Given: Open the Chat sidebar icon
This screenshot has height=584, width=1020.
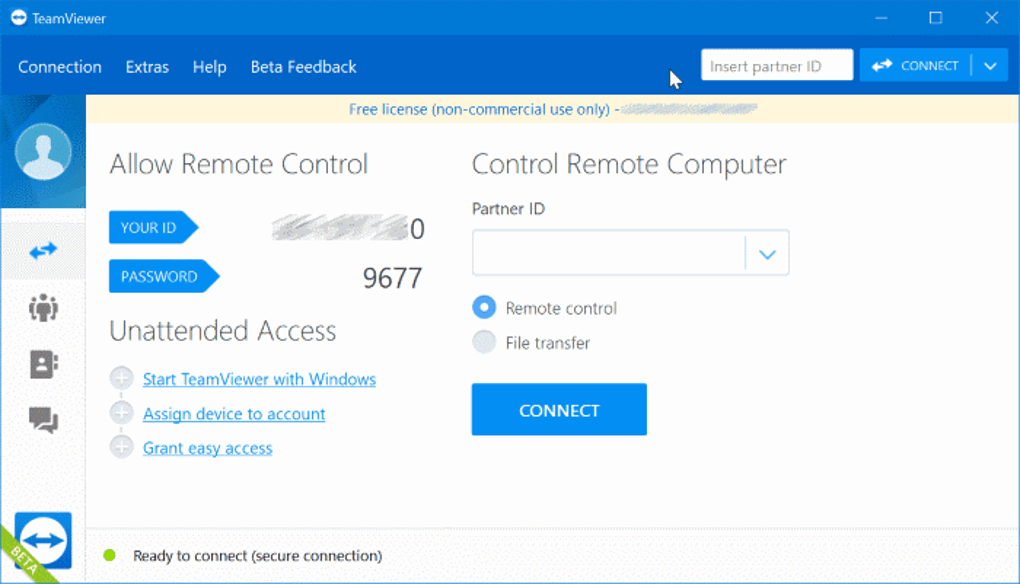Looking at the screenshot, I should [43, 420].
